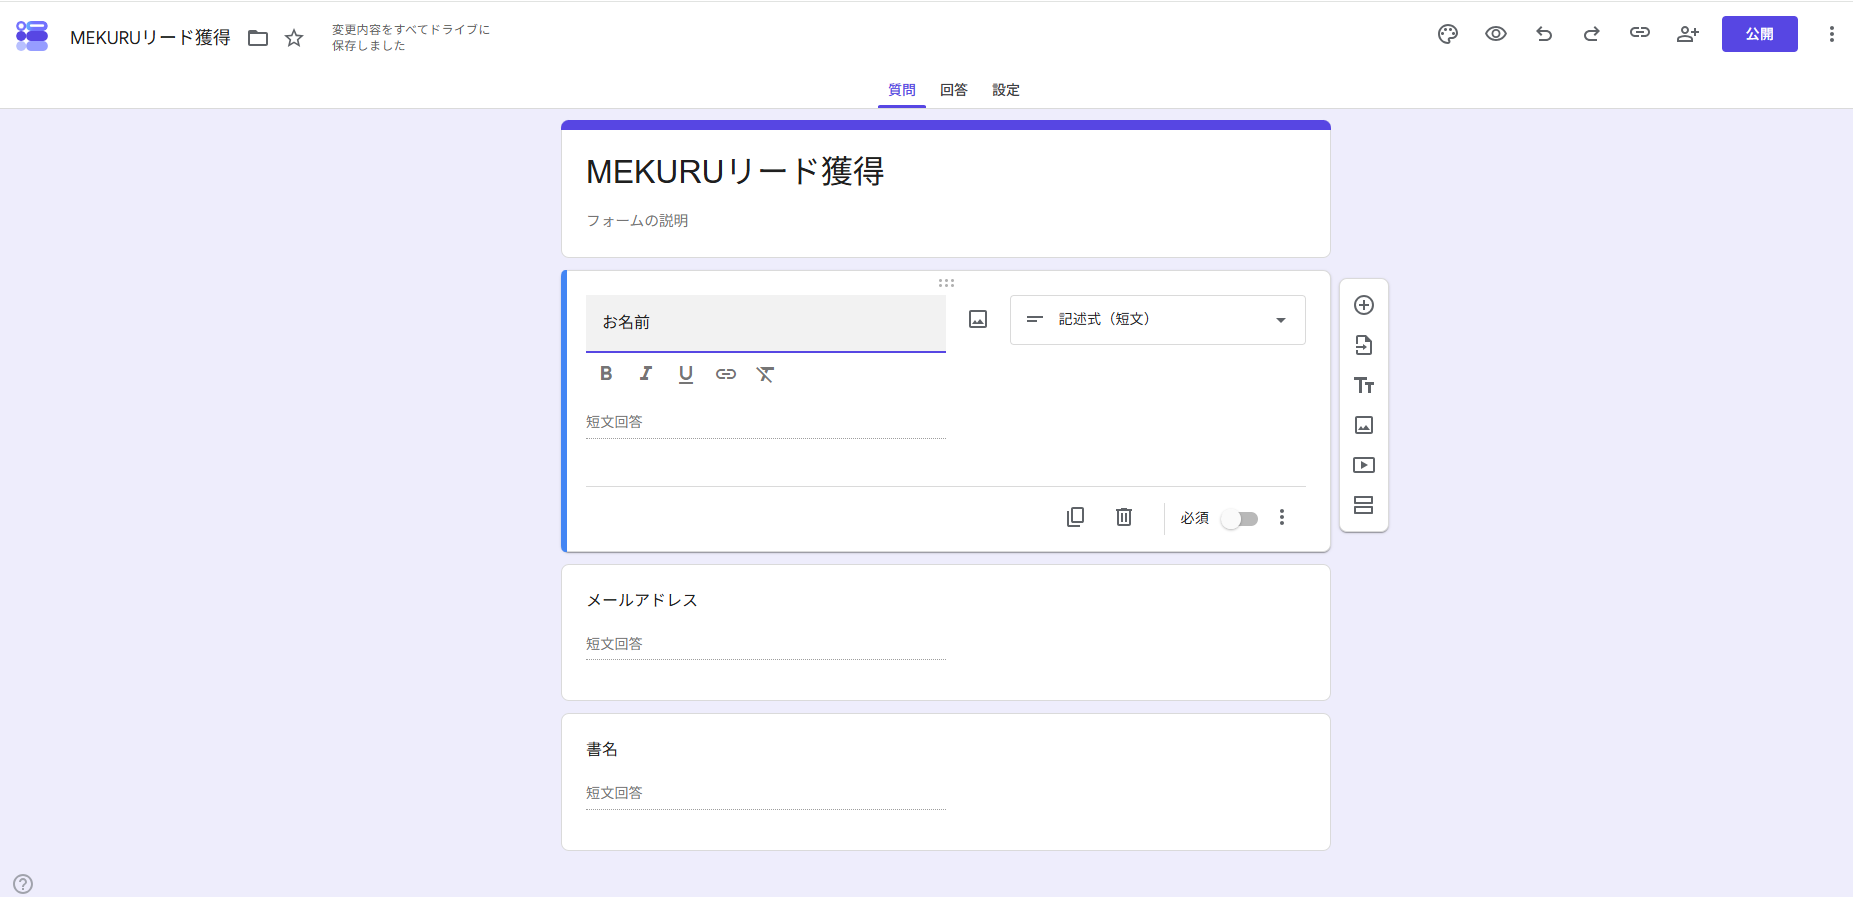The image size is (1853, 897).
Task: Click the お名前 question title field
Action: pos(766,323)
